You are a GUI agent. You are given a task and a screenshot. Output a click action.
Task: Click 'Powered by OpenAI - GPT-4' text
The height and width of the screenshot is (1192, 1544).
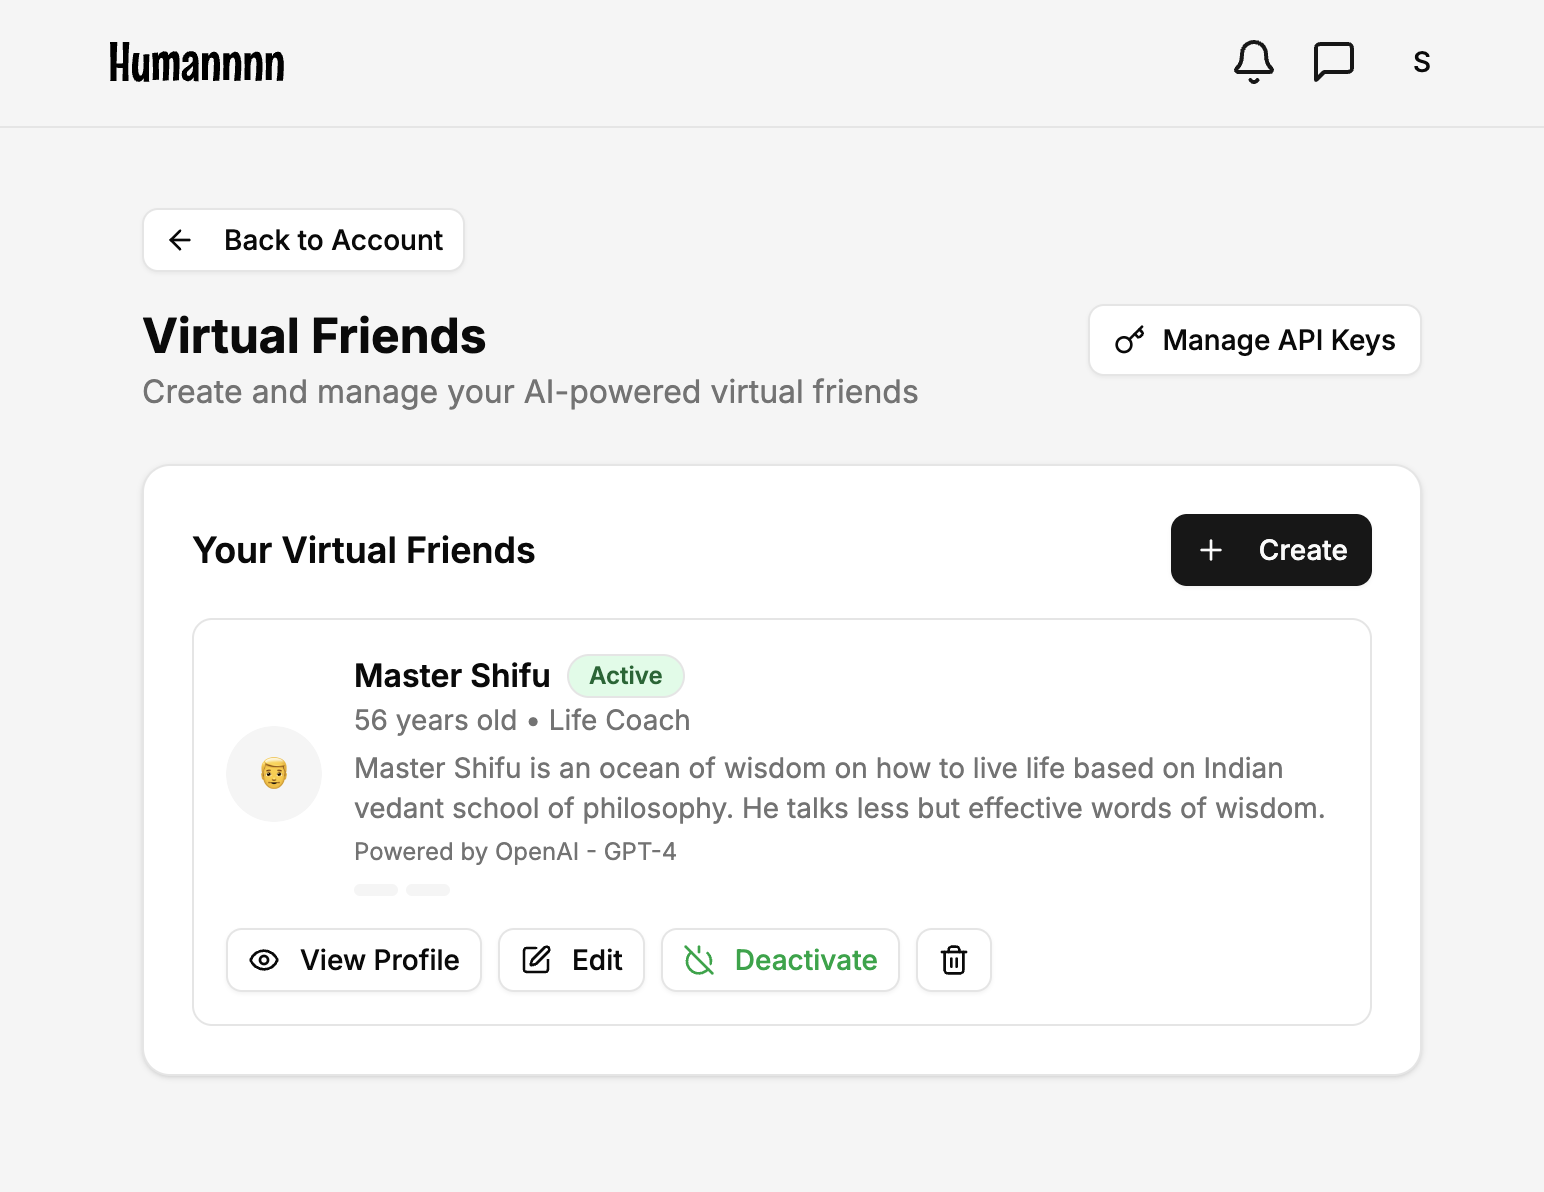click(x=515, y=852)
